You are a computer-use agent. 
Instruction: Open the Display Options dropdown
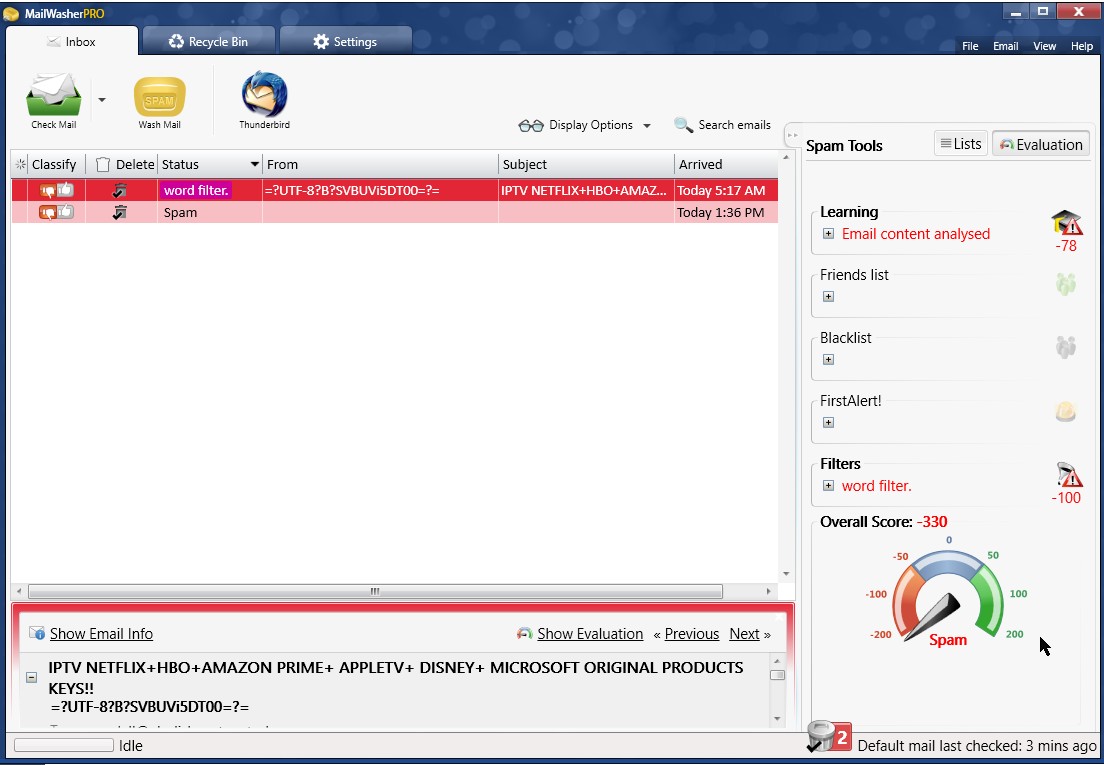[x=584, y=125]
